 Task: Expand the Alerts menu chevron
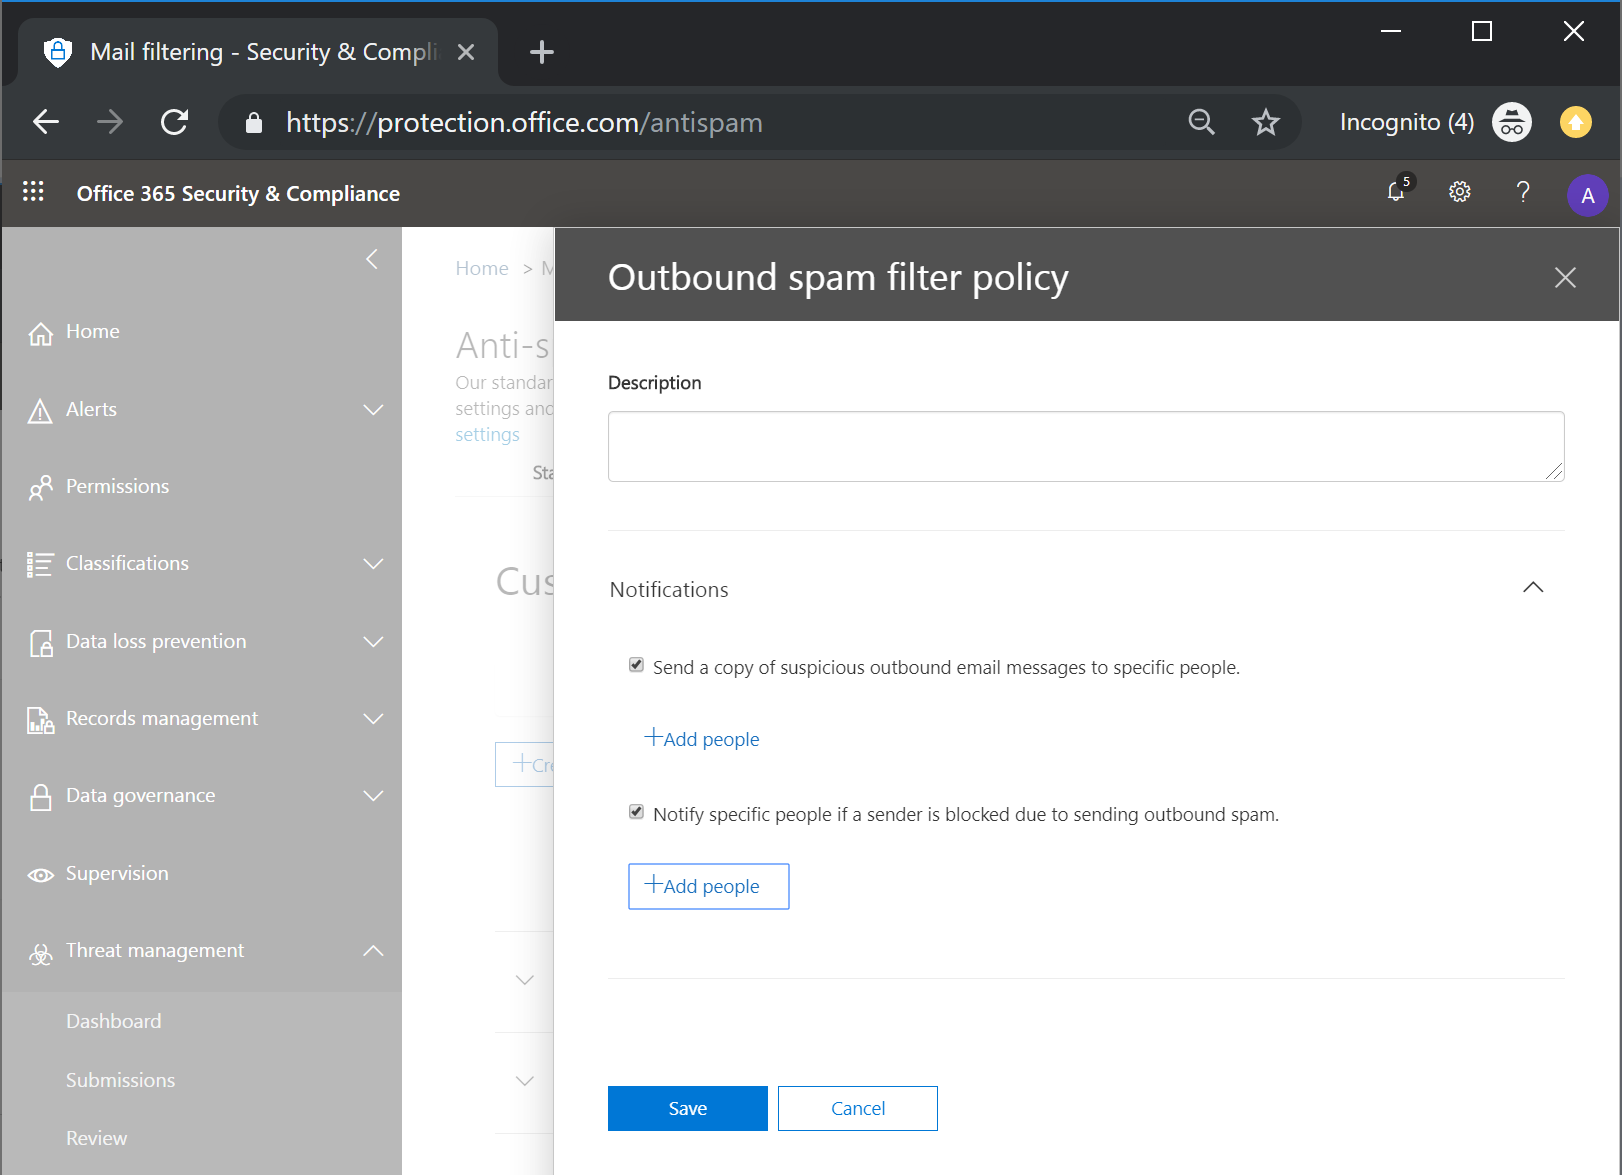click(x=374, y=410)
